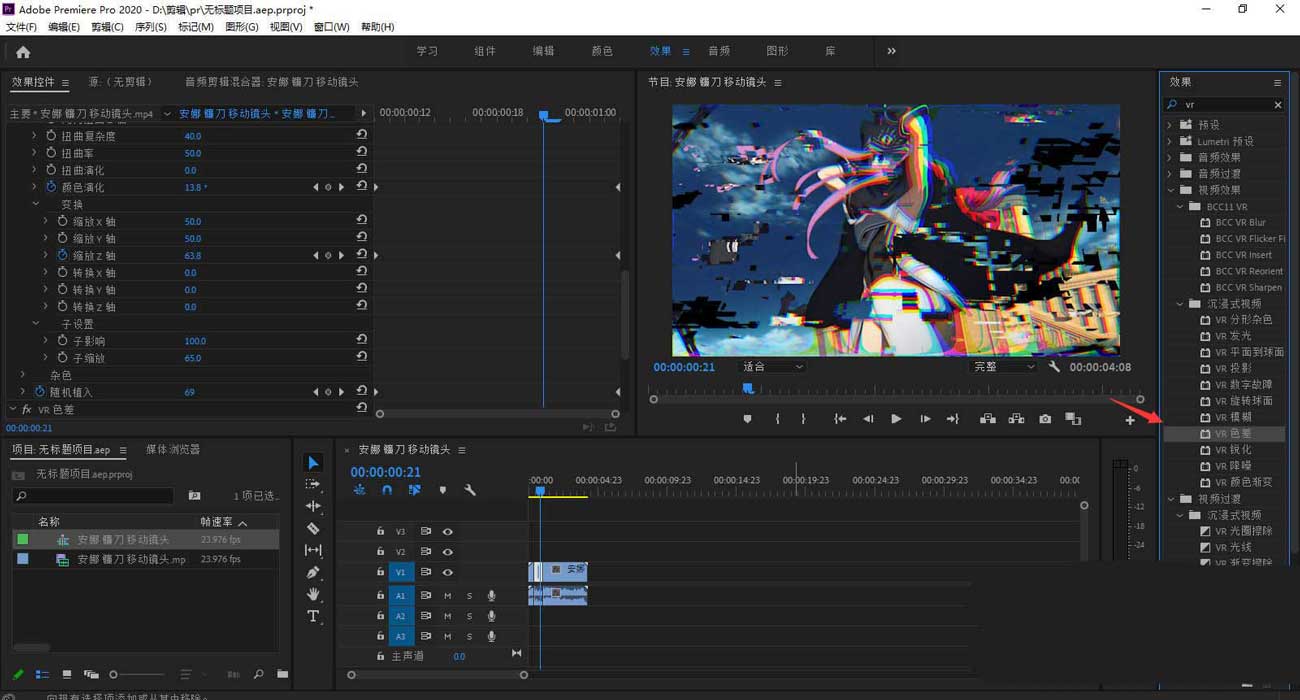Click the Export Frame camera icon
Image resolution: width=1300 pixels, height=700 pixels.
click(x=1045, y=419)
